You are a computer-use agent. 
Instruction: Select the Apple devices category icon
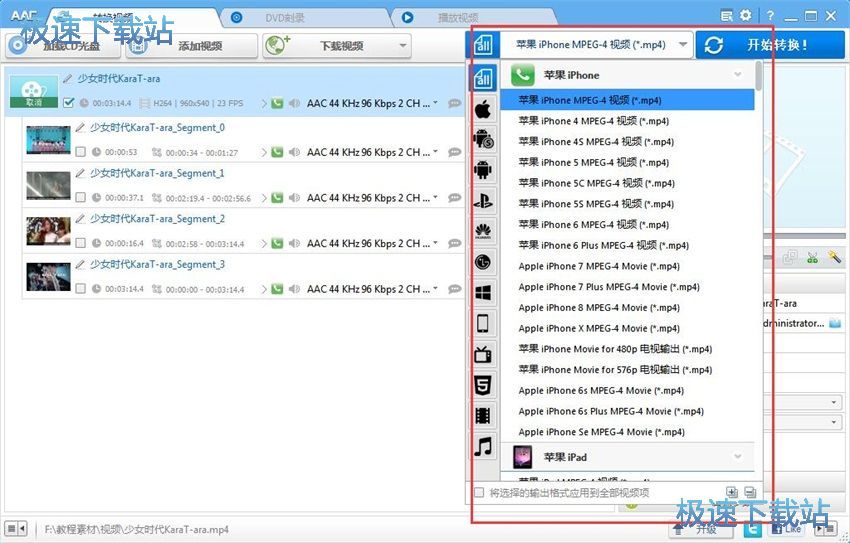pyautogui.click(x=483, y=109)
